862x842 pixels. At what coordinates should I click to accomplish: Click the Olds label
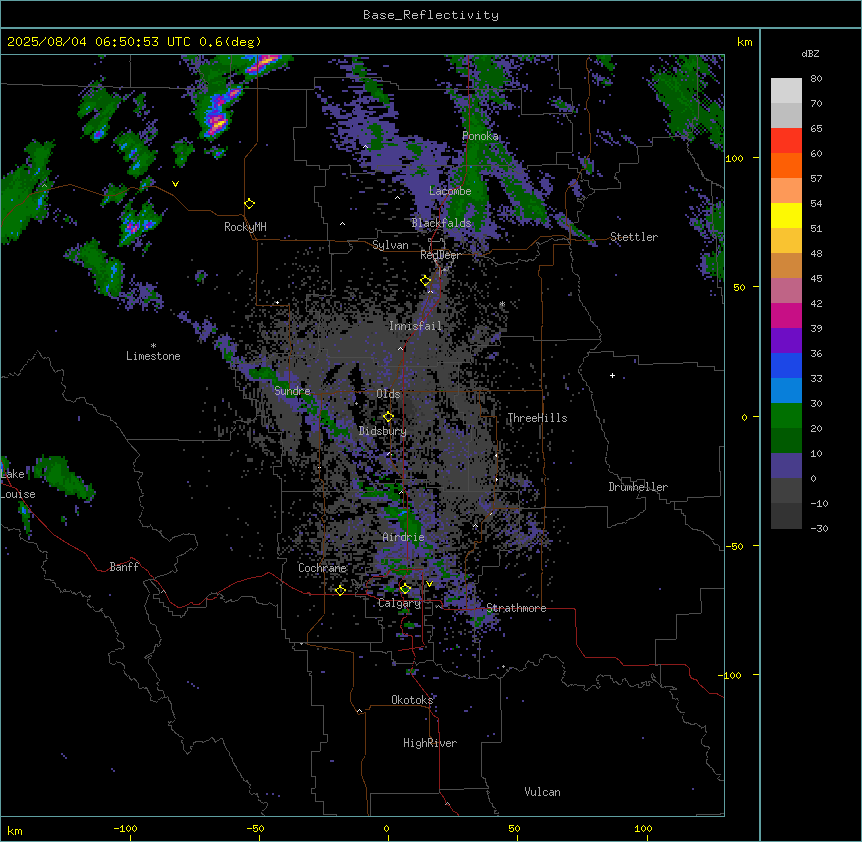[x=388, y=394]
